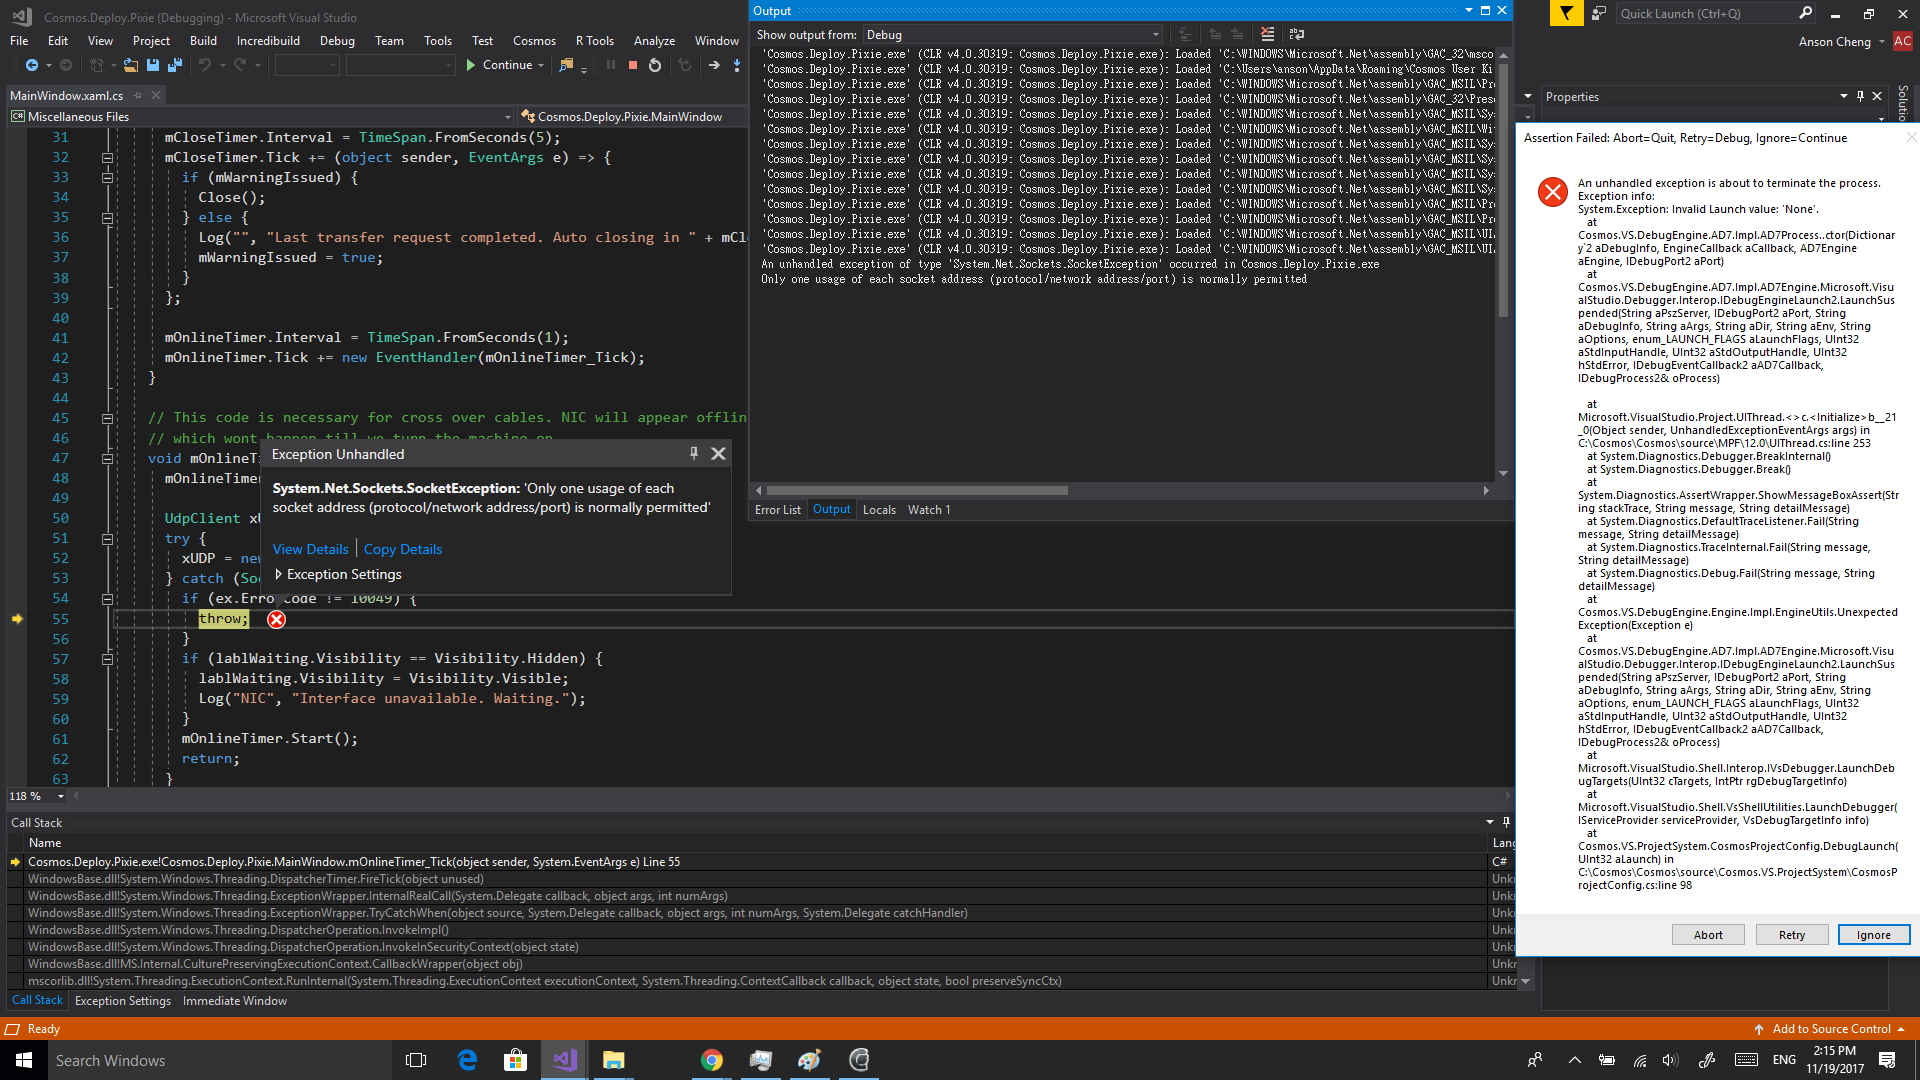Open the Miscellaneous Files project dropdown
The height and width of the screenshot is (1080, 1920).
pyautogui.click(x=261, y=117)
